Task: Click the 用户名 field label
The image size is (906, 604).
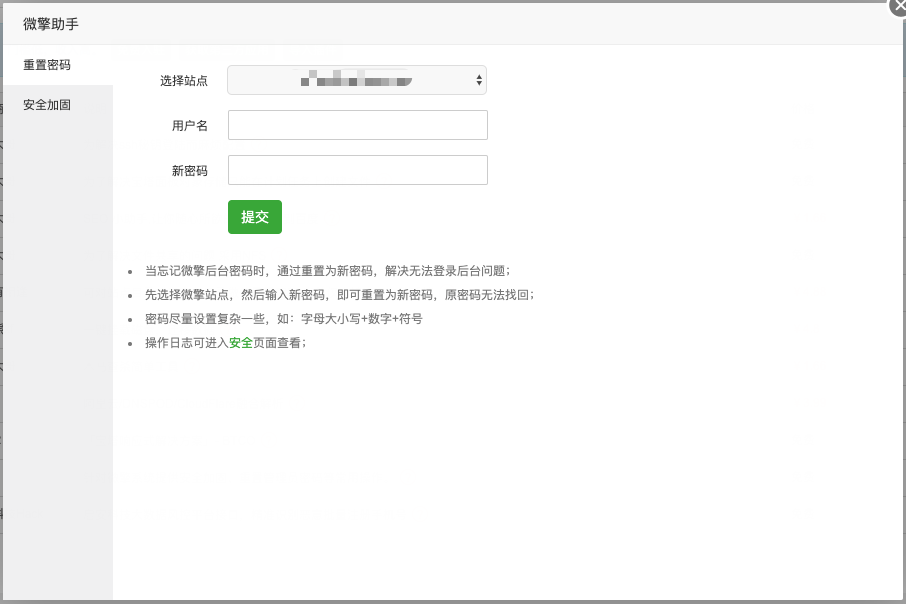Action: click(190, 125)
